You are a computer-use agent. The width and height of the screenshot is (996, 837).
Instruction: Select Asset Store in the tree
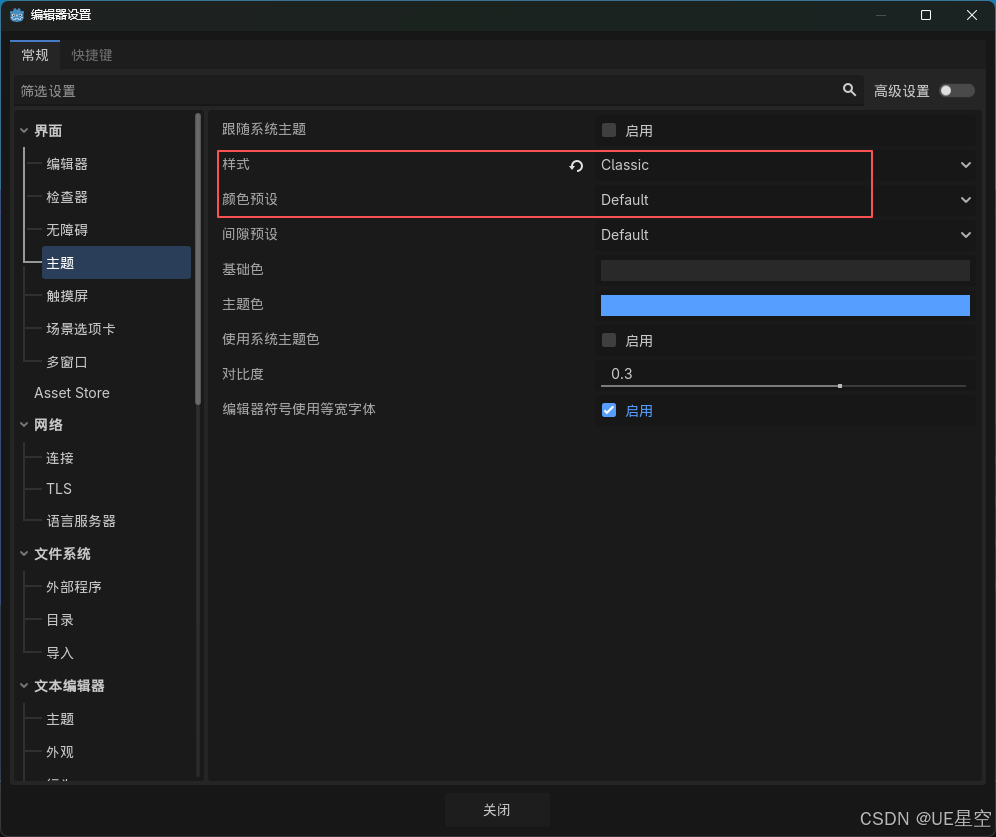point(72,393)
